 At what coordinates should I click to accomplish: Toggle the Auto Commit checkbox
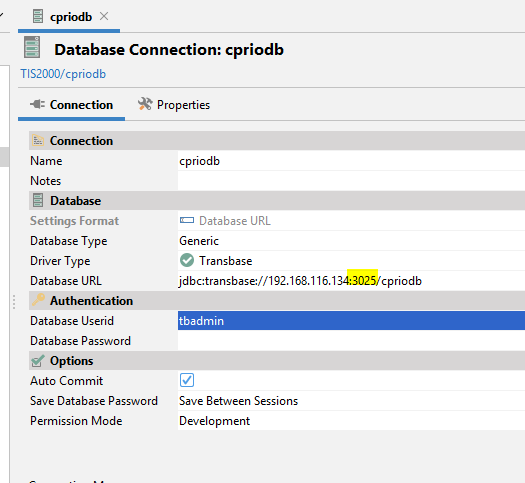coord(187,380)
